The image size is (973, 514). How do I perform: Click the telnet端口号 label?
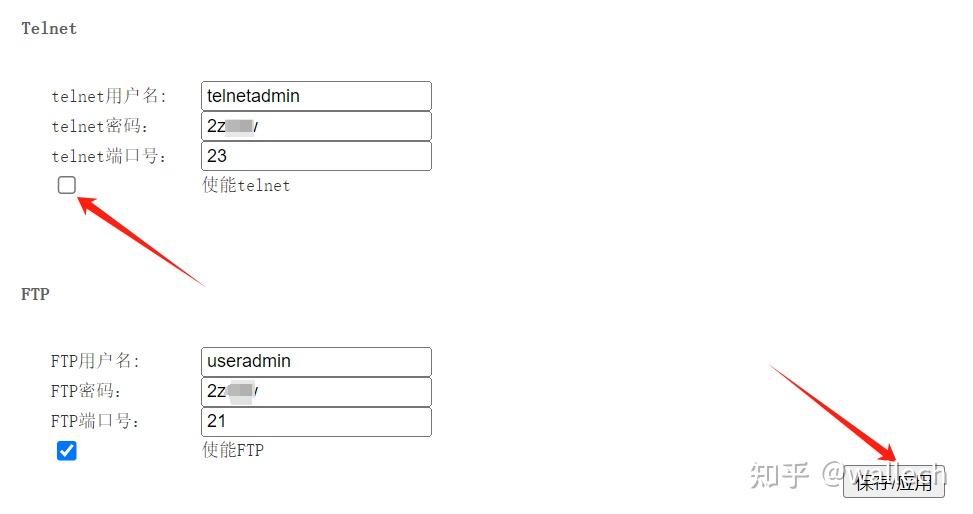(x=109, y=157)
